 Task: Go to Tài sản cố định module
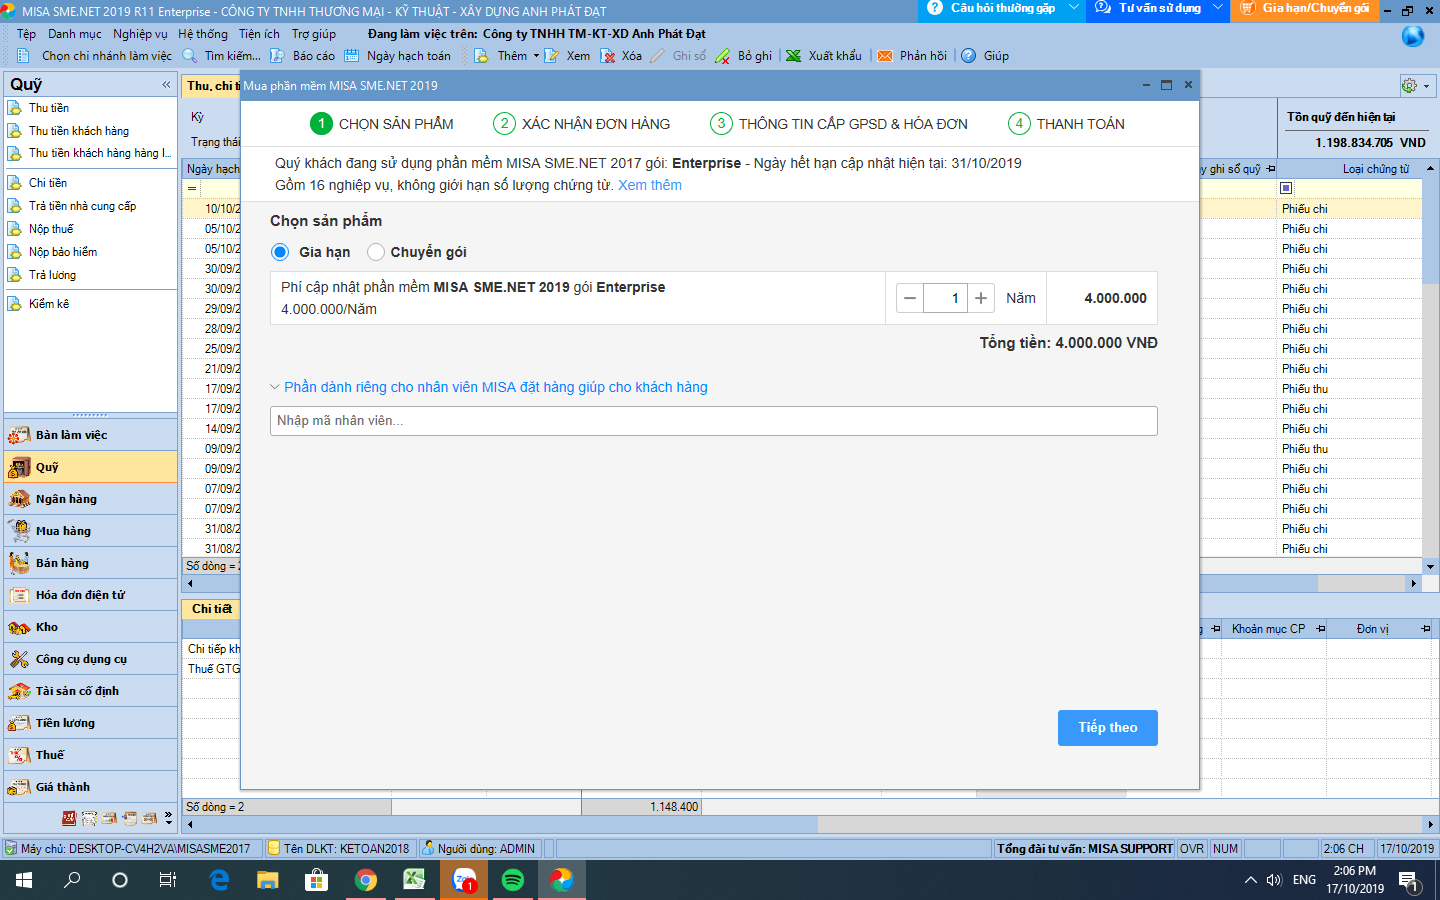(91, 691)
